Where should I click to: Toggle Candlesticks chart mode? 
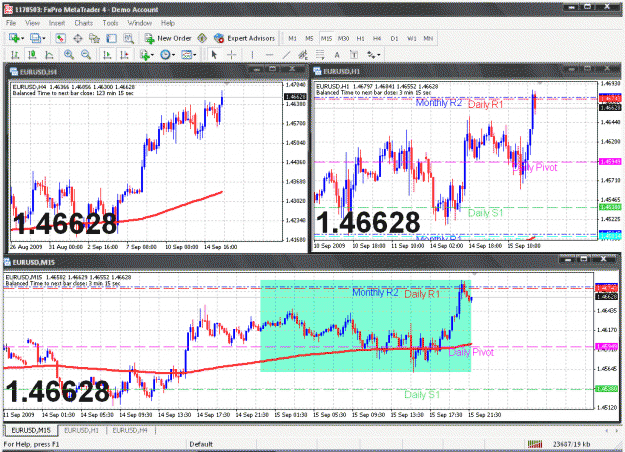(x=32, y=55)
